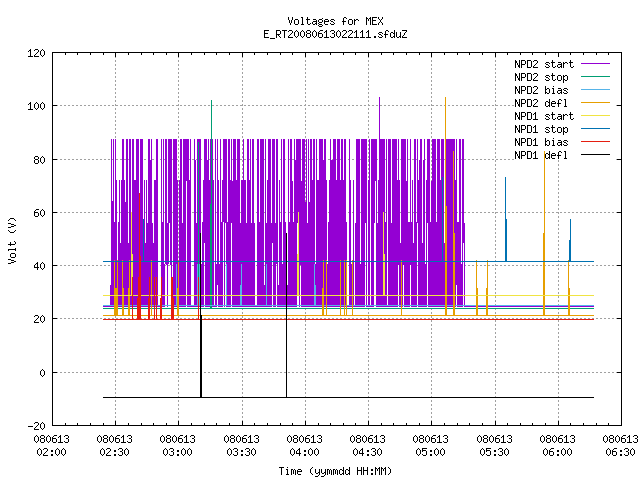Click the 'Volt (V)' y-axis label
This screenshot has height=480, width=640.
(13, 240)
